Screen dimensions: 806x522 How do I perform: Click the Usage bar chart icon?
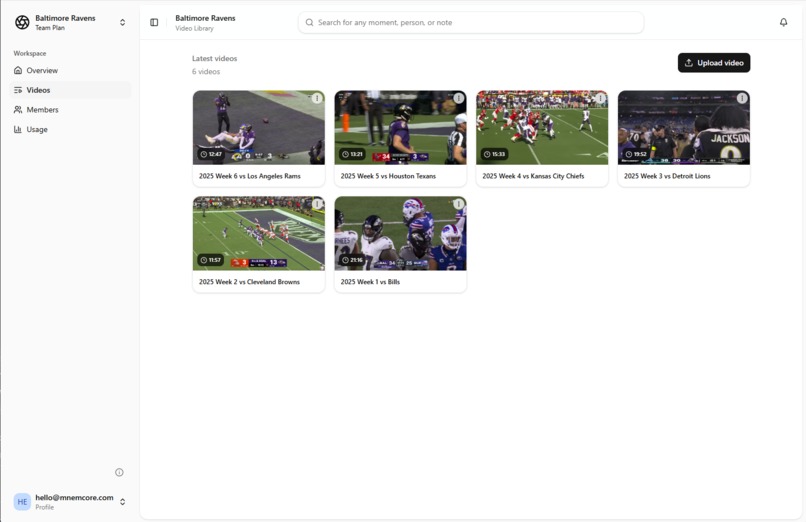(x=18, y=129)
